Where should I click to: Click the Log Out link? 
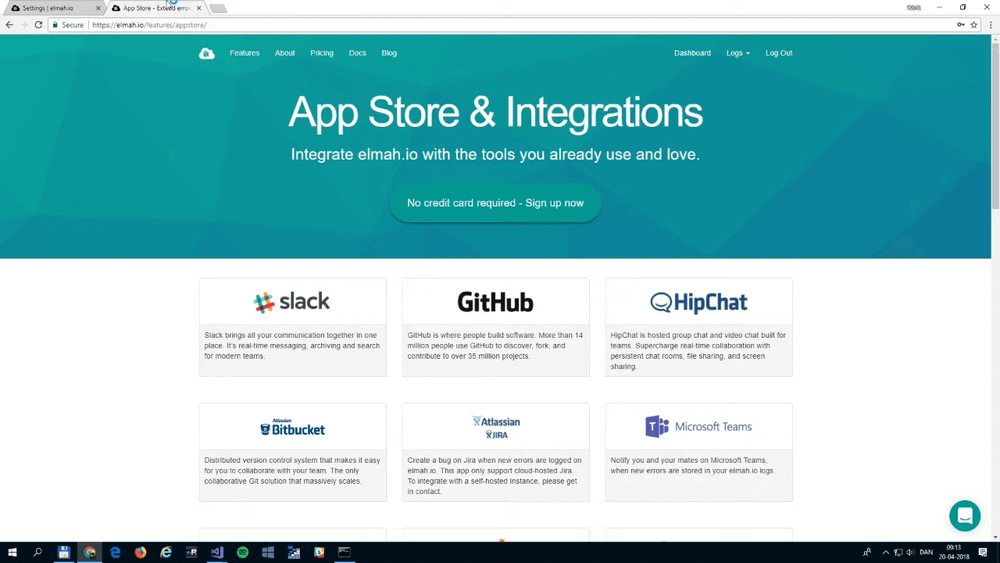coord(779,54)
